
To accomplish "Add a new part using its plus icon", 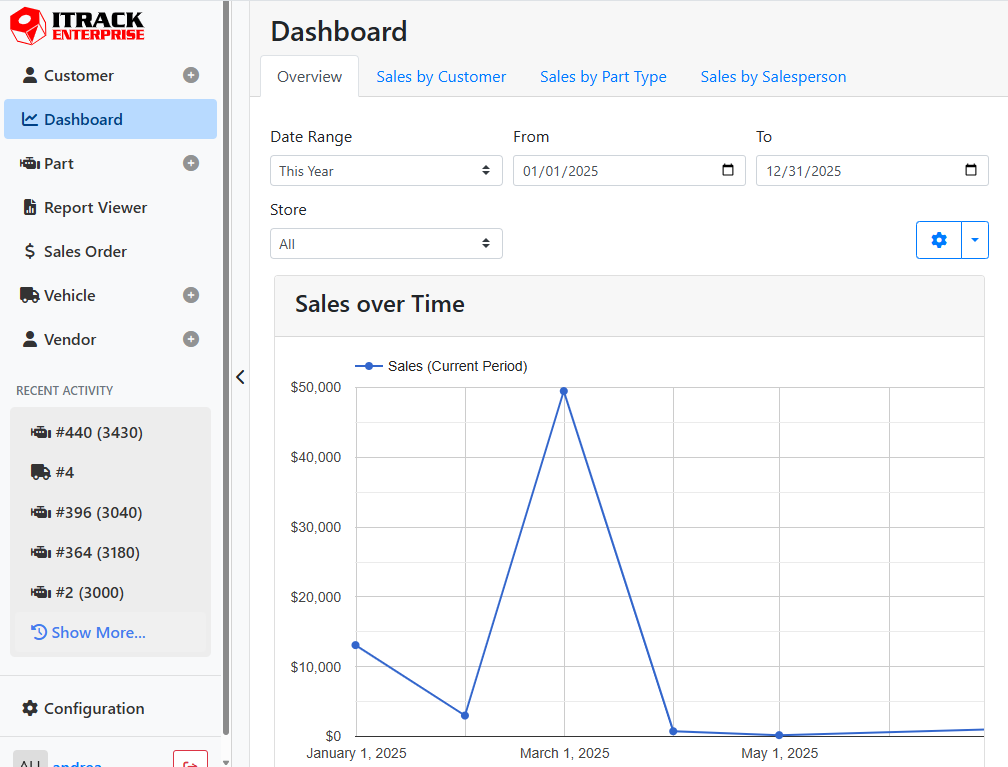I will click(190, 163).
